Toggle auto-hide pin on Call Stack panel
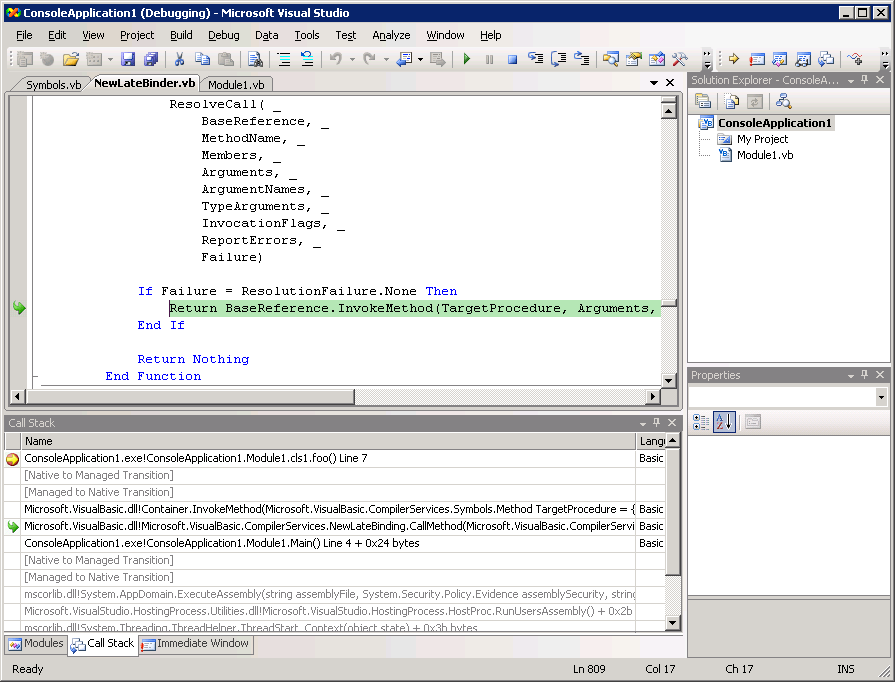 [x=656, y=422]
